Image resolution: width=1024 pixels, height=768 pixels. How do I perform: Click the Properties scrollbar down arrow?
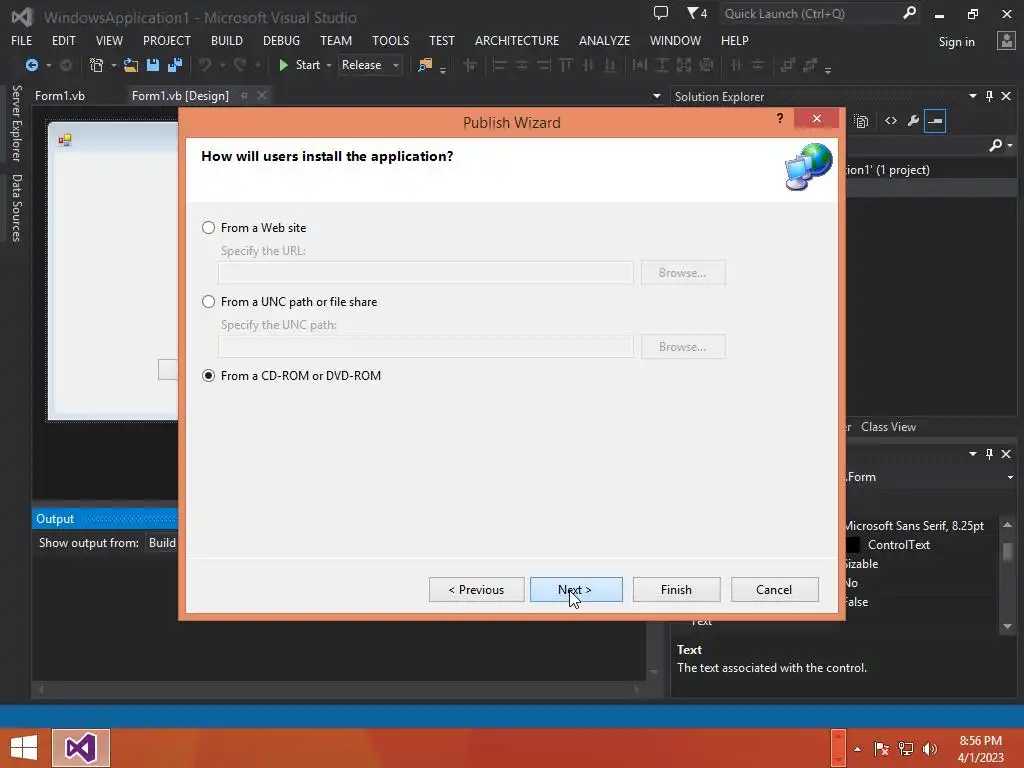point(1008,626)
